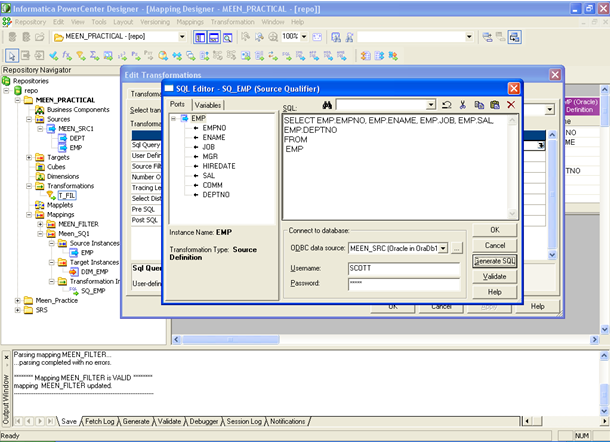Expand the SRS folder in navigator
Image resolution: width=610 pixels, height=442 pixels.
tap(18, 310)
